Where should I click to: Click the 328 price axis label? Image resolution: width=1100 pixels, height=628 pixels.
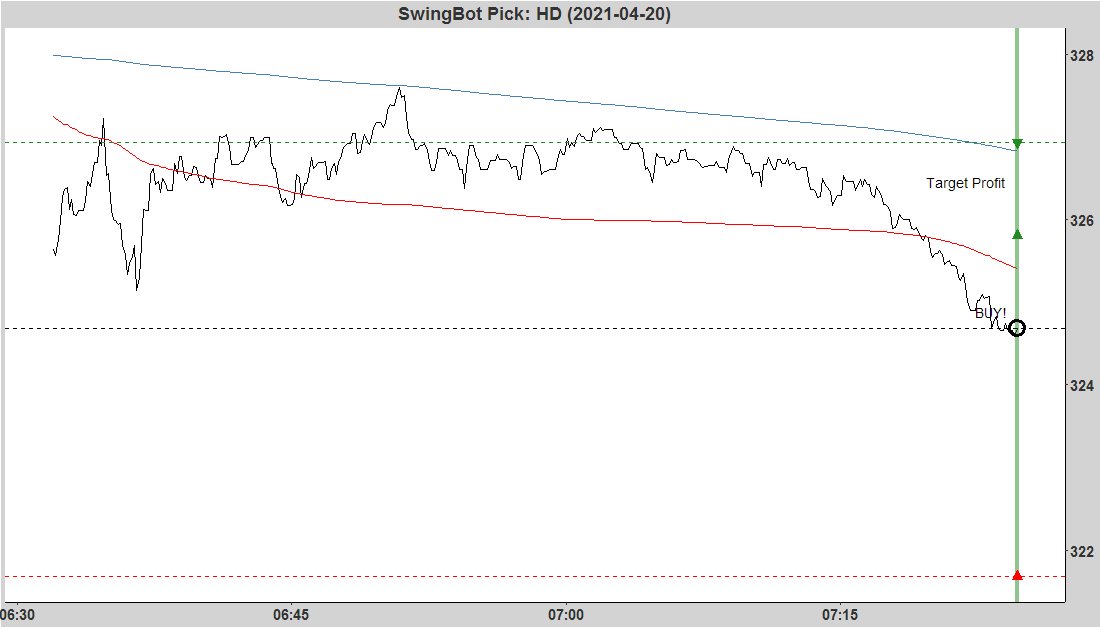click(1081, 55)
